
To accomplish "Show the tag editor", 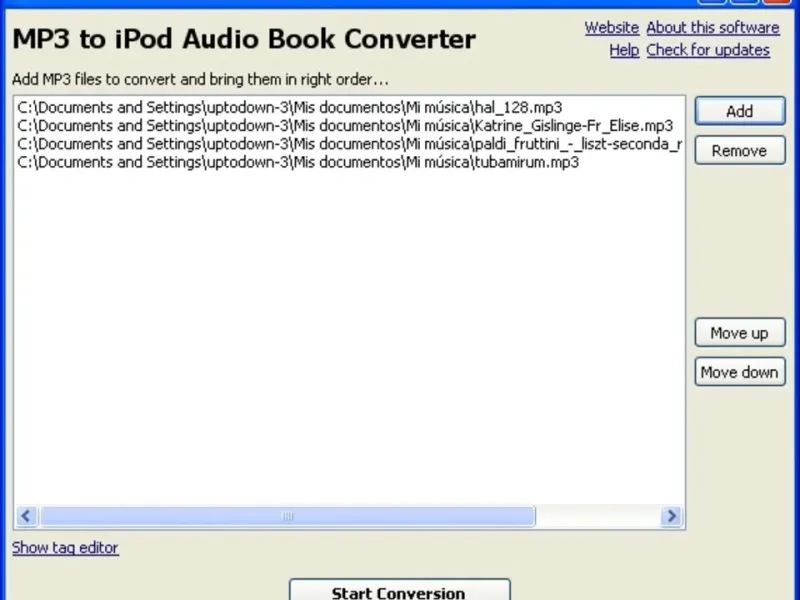I will coord(65,547).
